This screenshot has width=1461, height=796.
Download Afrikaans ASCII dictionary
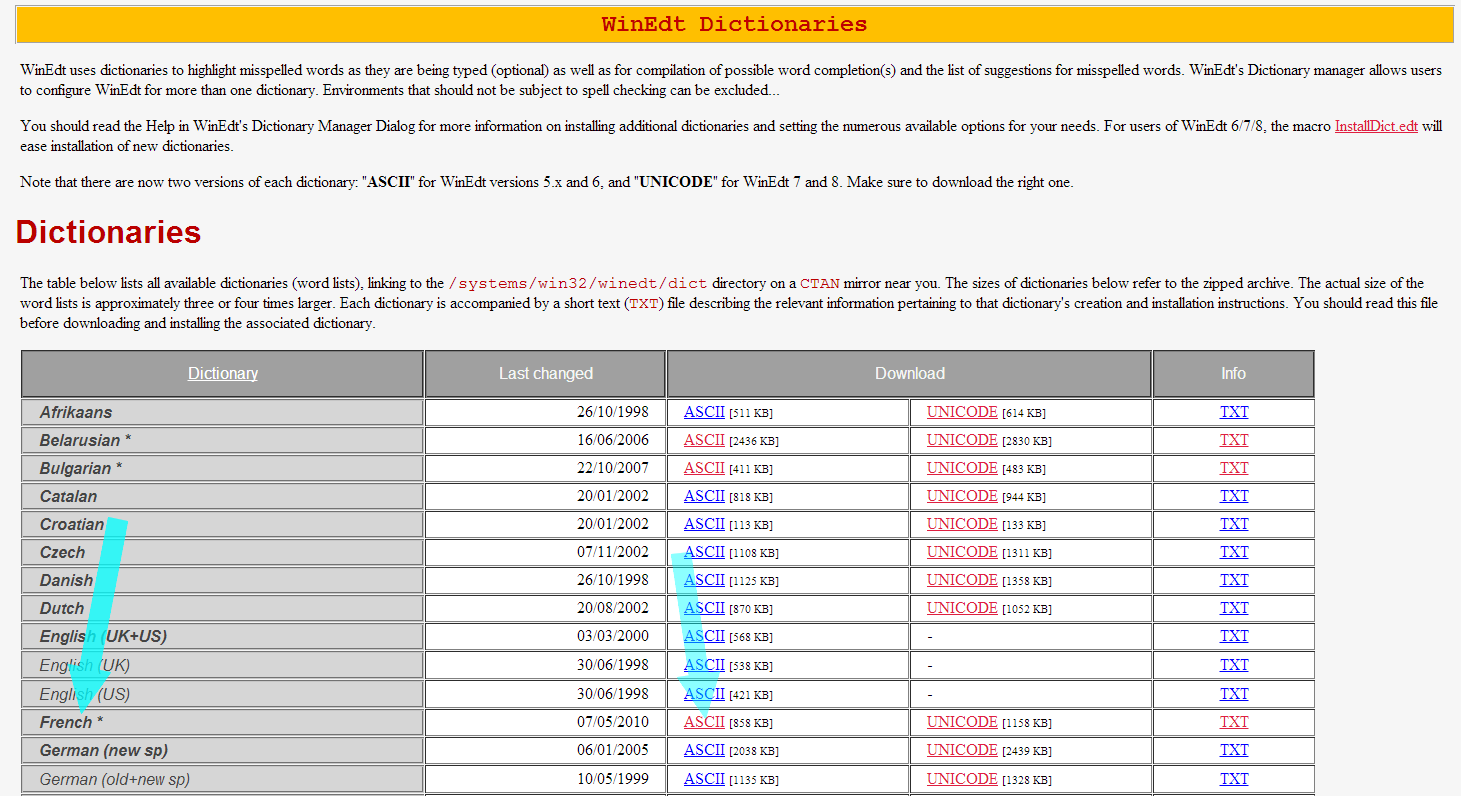pos(704,412)
